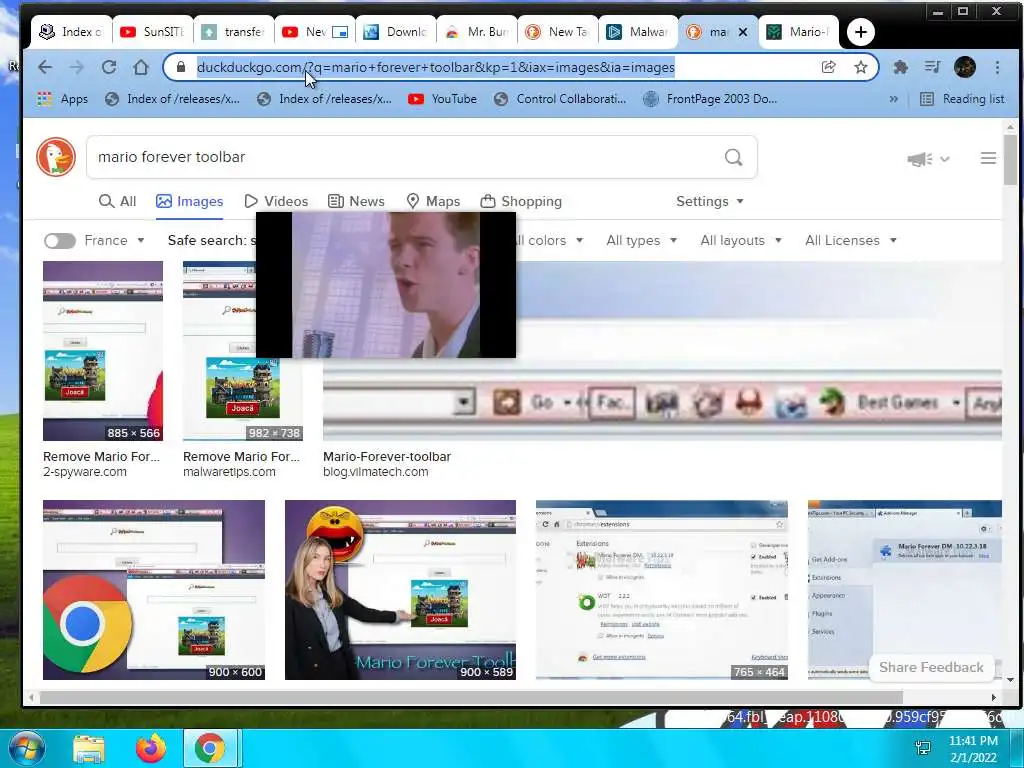Viewport: 1024px width, 768px height.
Task: Share this page from the address bar
Action: pyautogui.click(x=829, y=67)
